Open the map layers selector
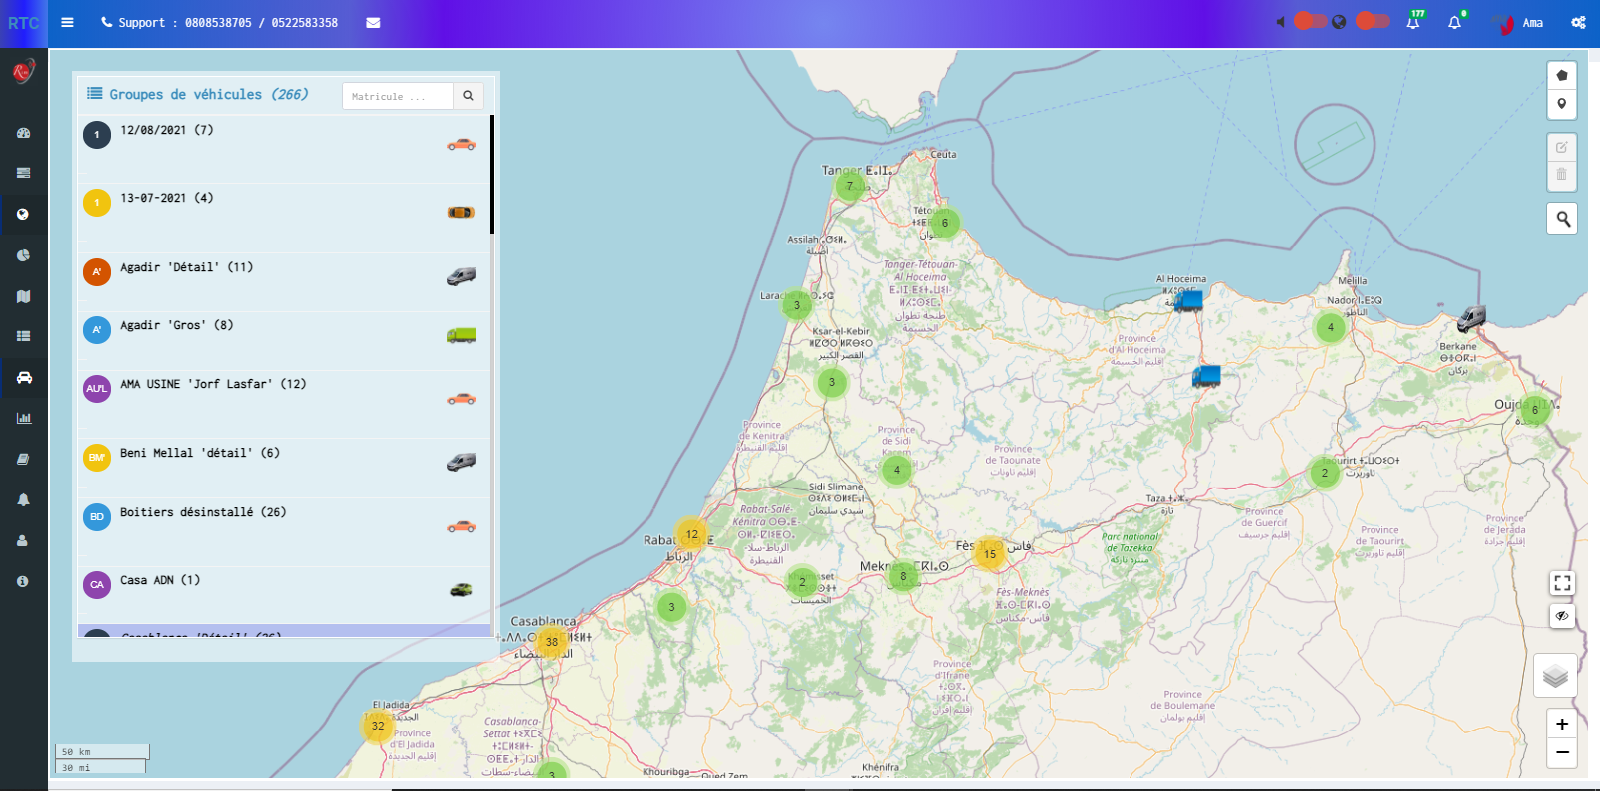This screenshot has height=791, width=1600. pos(1555,676)
